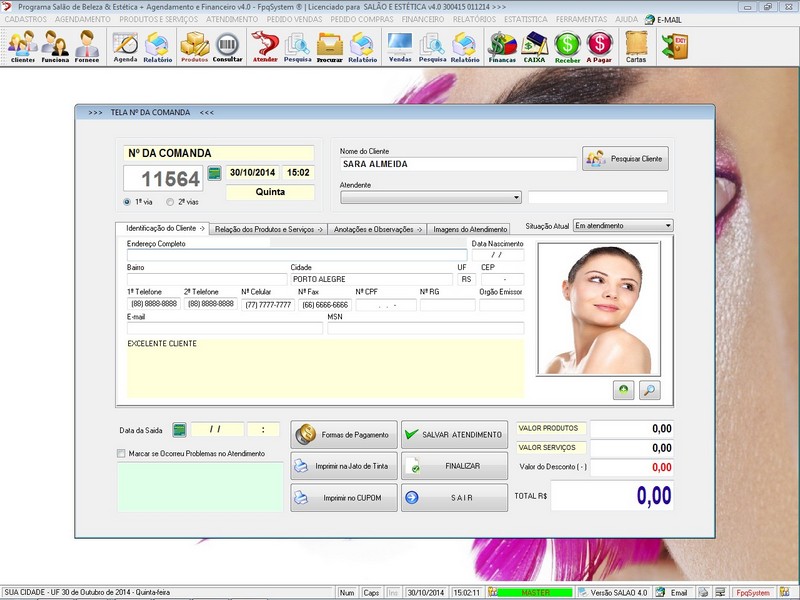
Task: Open the CAIXA cash register icon
Action: [x=535, y=46]
